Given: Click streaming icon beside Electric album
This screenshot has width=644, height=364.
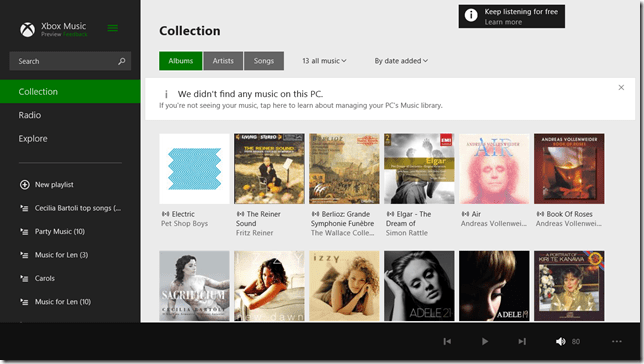Looking at the screenshot, I should (x=166, y=214).
